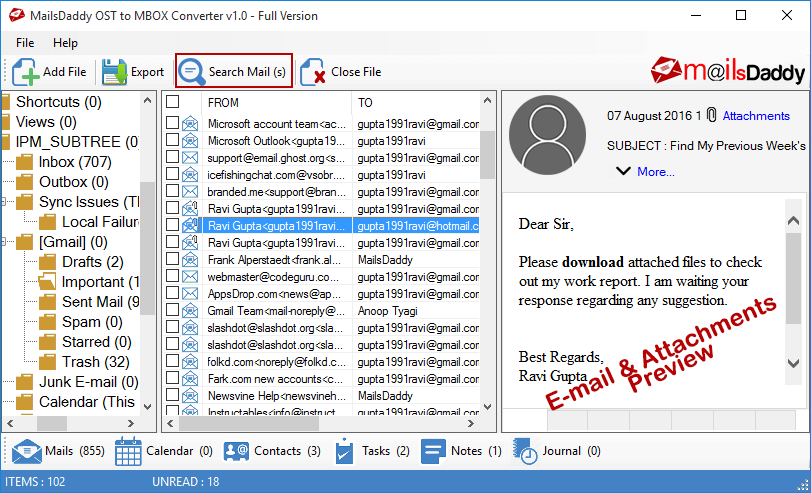This screenshot has width=811, height=493.
Task: Click the Add File toolbar icon
Action: [x=25, y=72]
